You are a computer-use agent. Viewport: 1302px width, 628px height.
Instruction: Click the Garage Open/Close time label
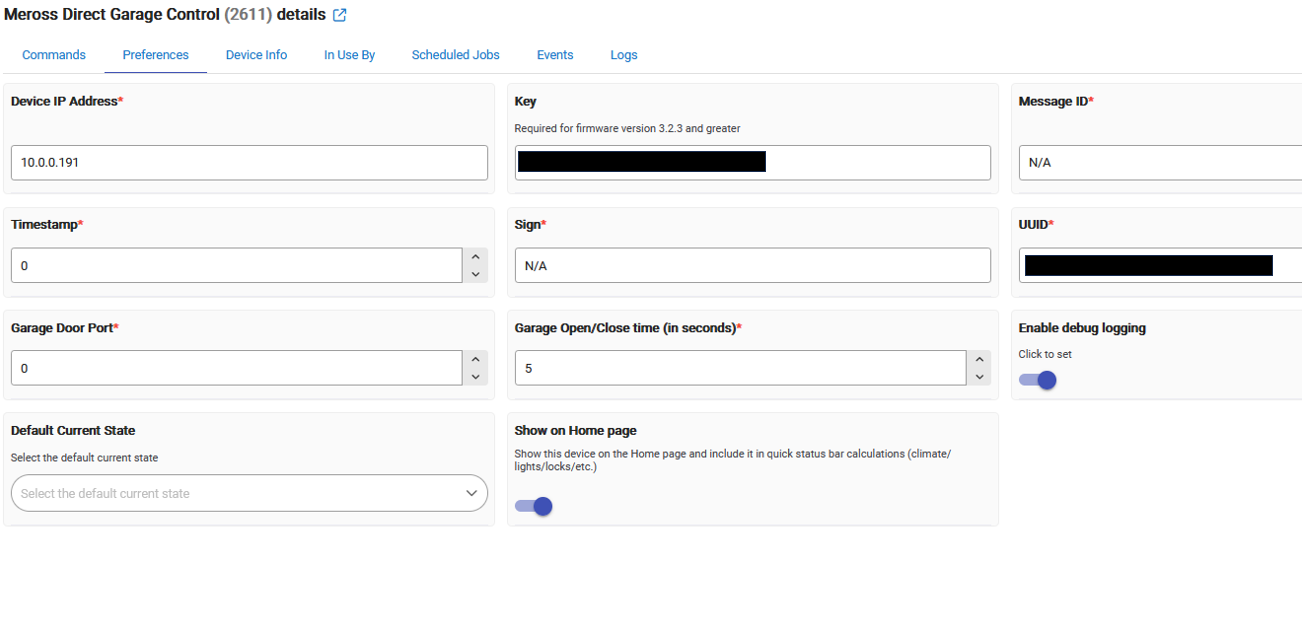coord(628,328)
